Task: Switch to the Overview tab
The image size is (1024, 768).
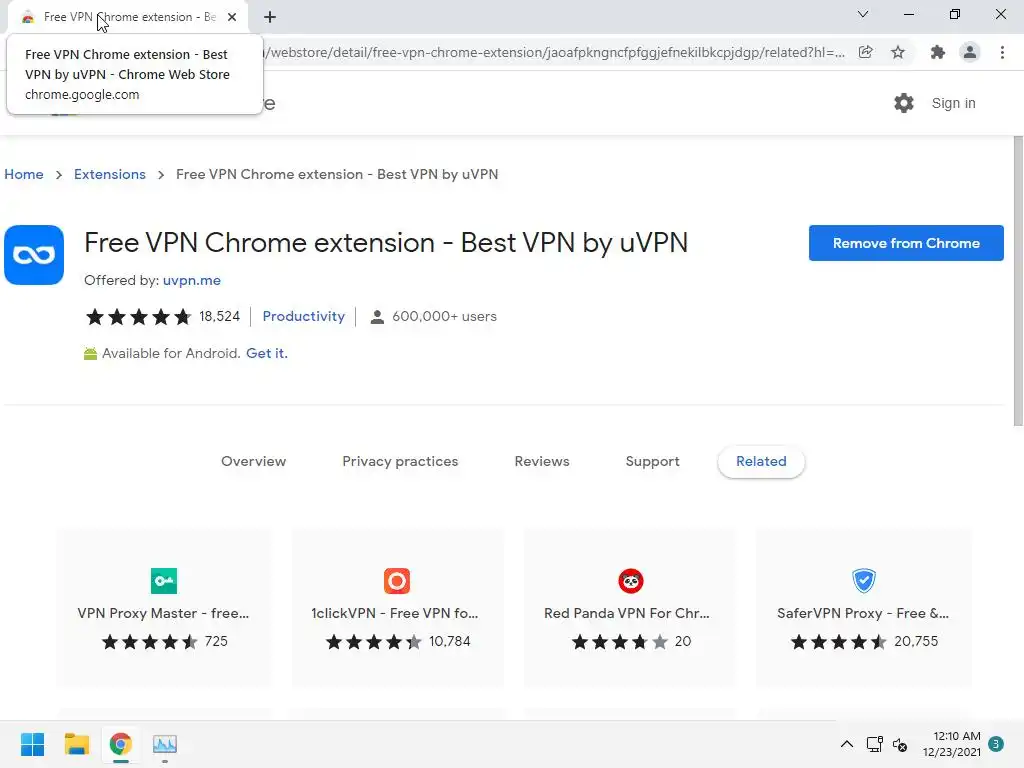Action: point(253,461)
